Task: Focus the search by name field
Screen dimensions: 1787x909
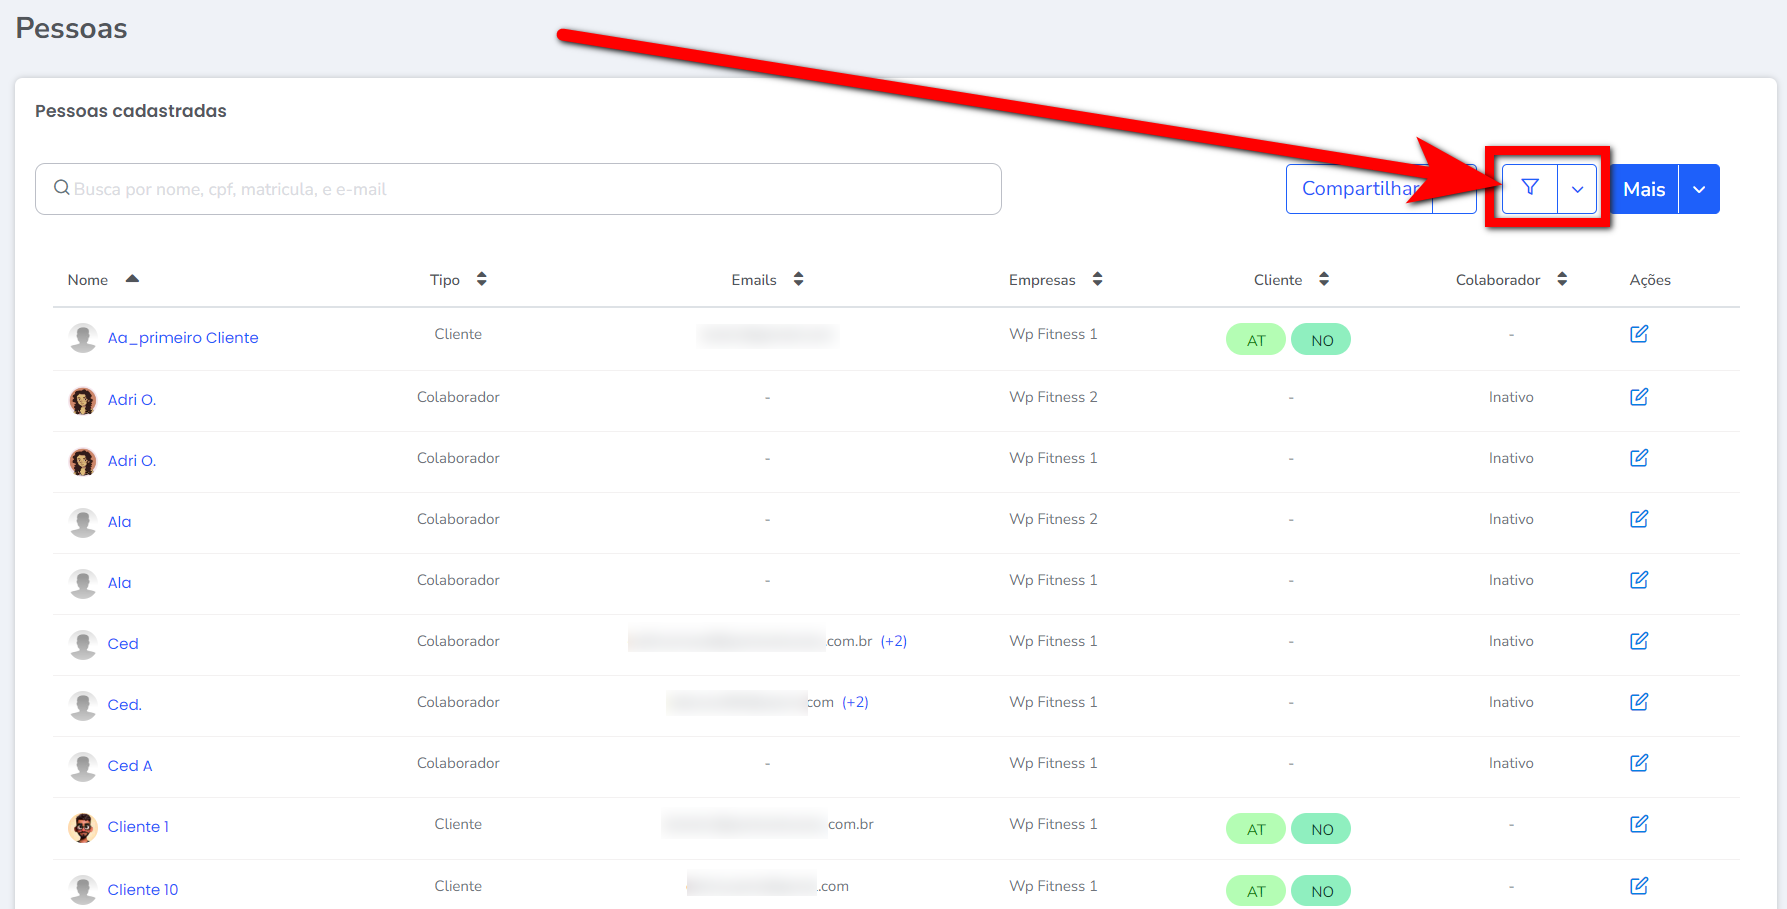Action: click(518, 189)
